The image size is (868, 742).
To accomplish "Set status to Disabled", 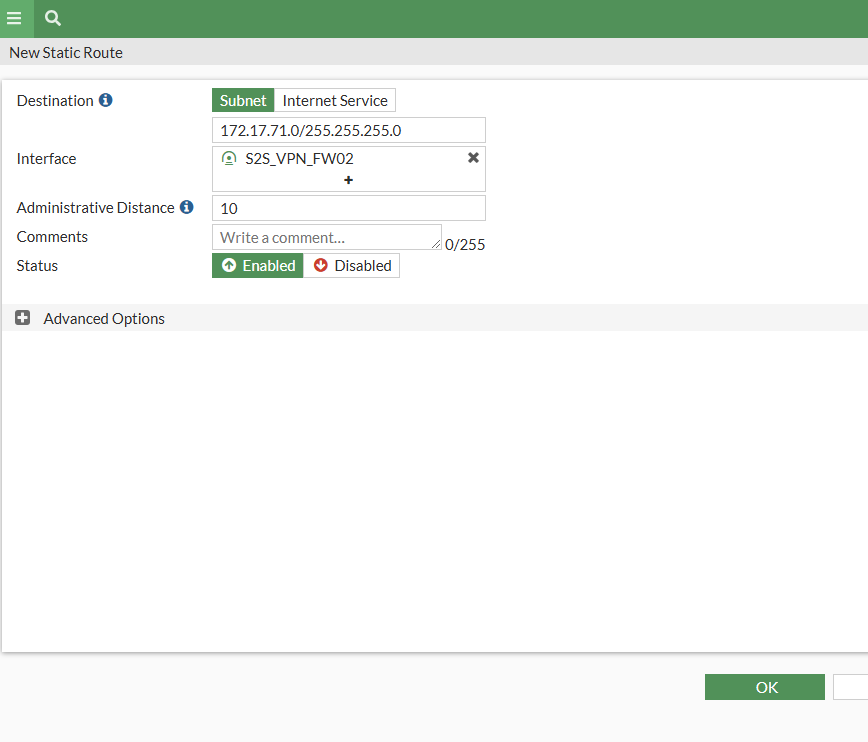I will coord(352,266).
